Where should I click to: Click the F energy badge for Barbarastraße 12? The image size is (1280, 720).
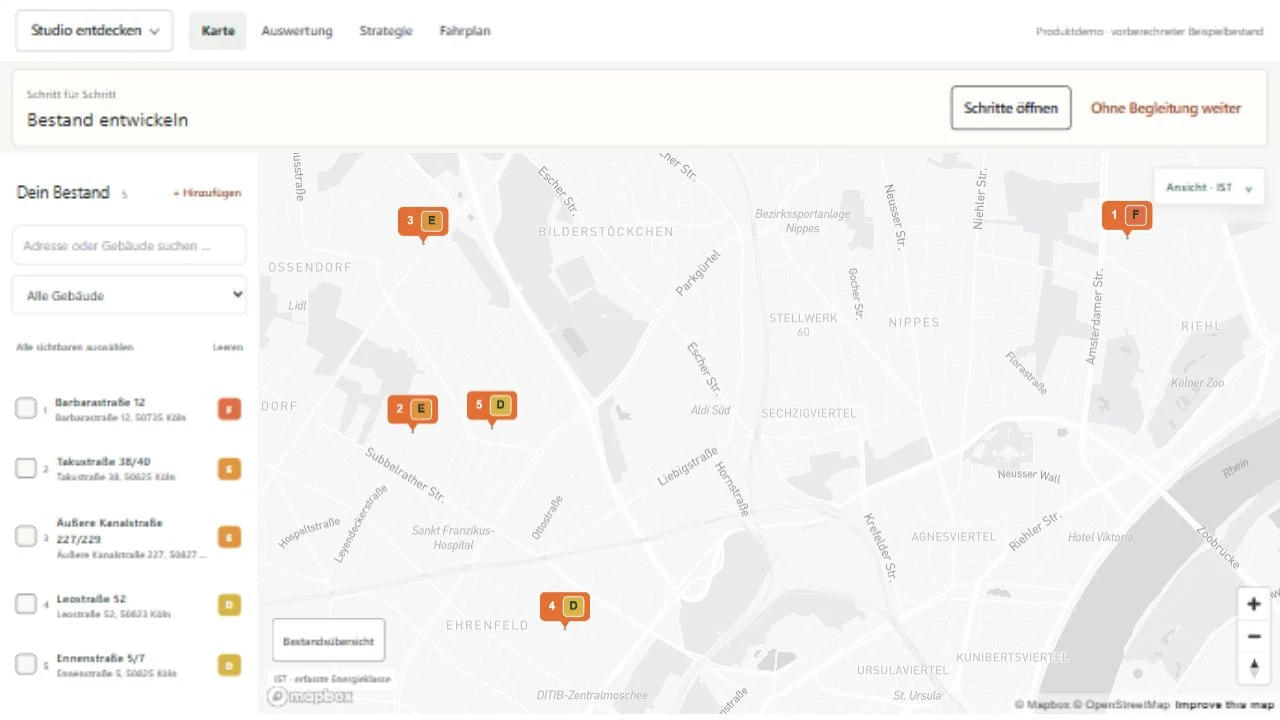click(229, 409)
